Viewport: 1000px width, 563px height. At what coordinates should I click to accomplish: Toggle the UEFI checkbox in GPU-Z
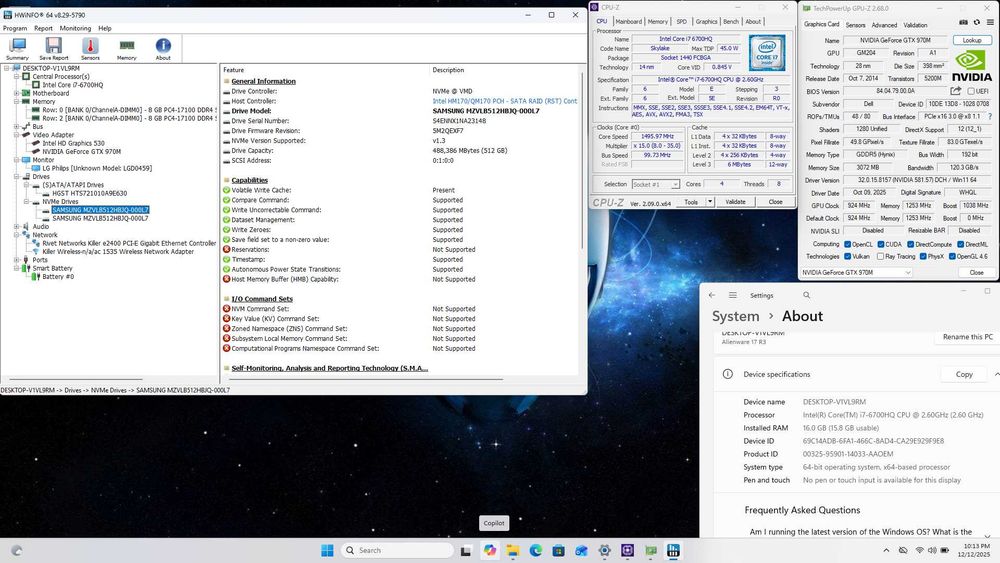[x=971, y=91]
